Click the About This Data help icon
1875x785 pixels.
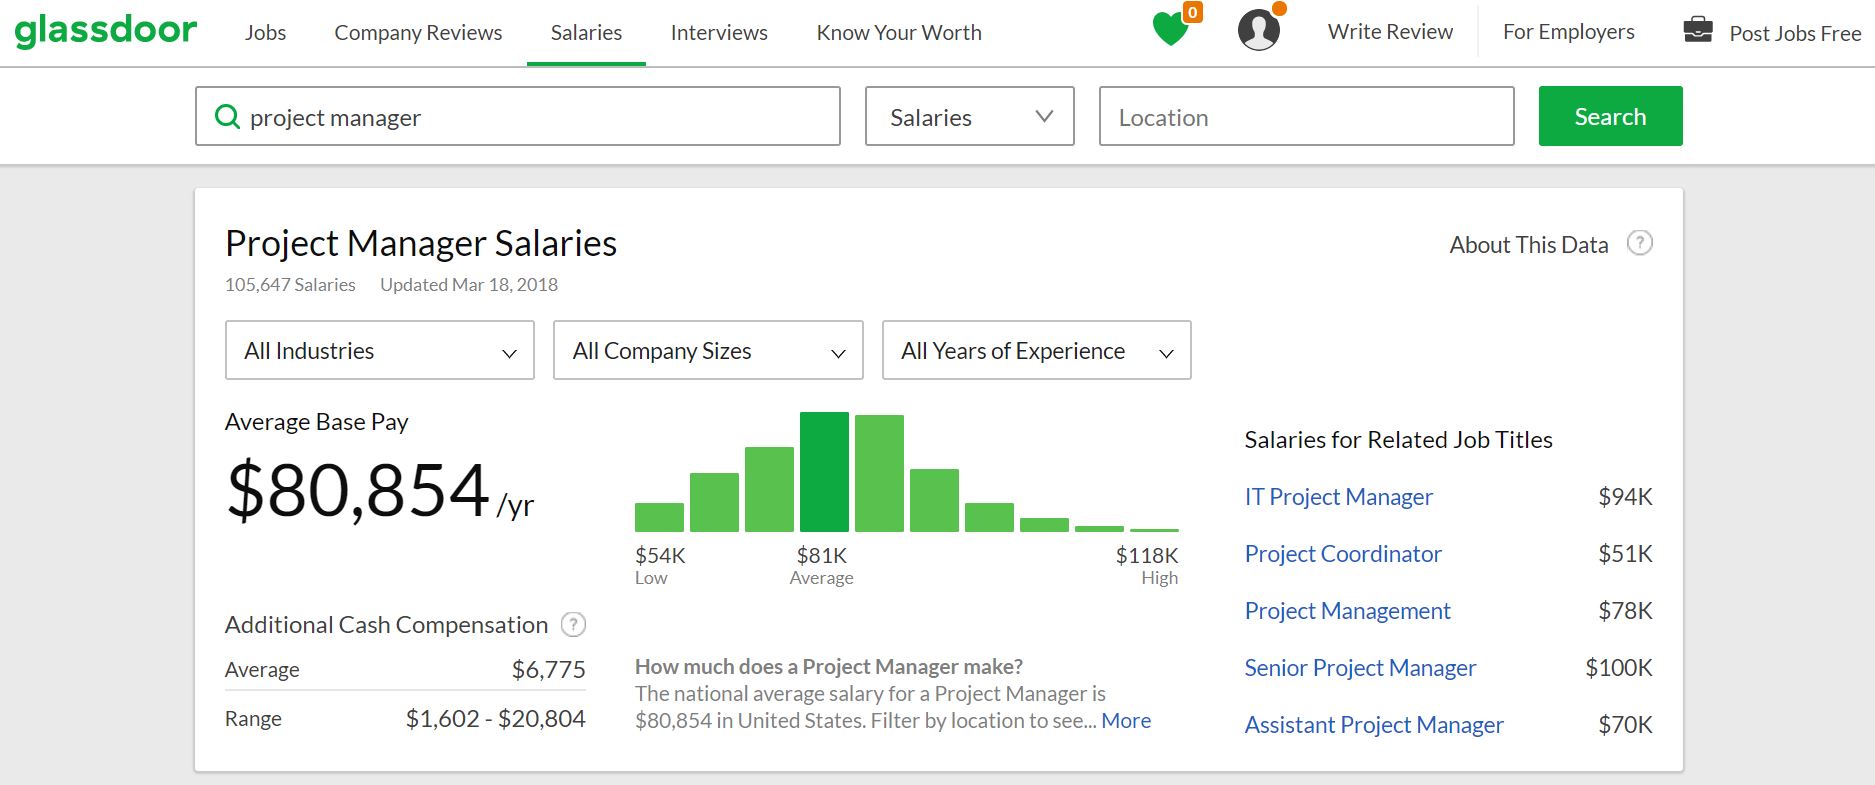pyautogui.click(x=1640, y=243)
